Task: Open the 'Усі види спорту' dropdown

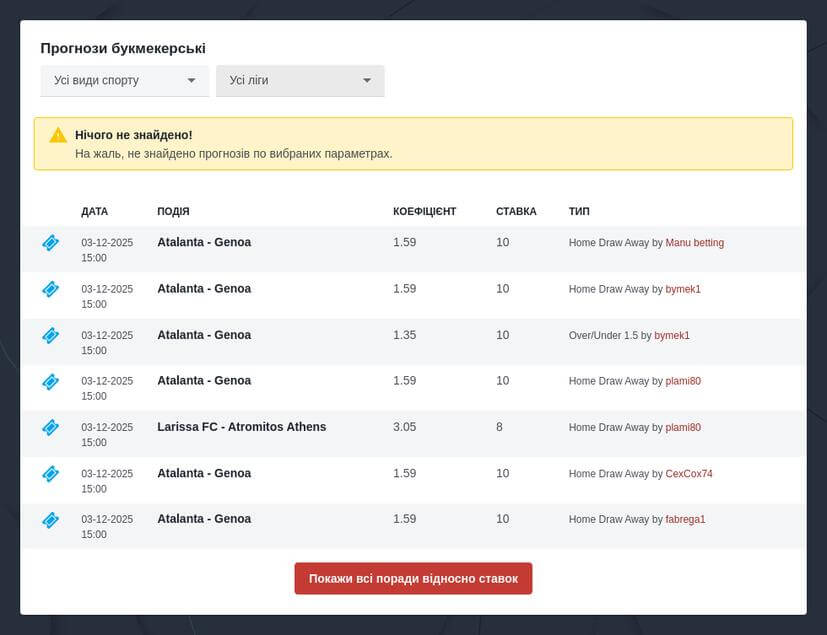Action: tap(124, 81)
